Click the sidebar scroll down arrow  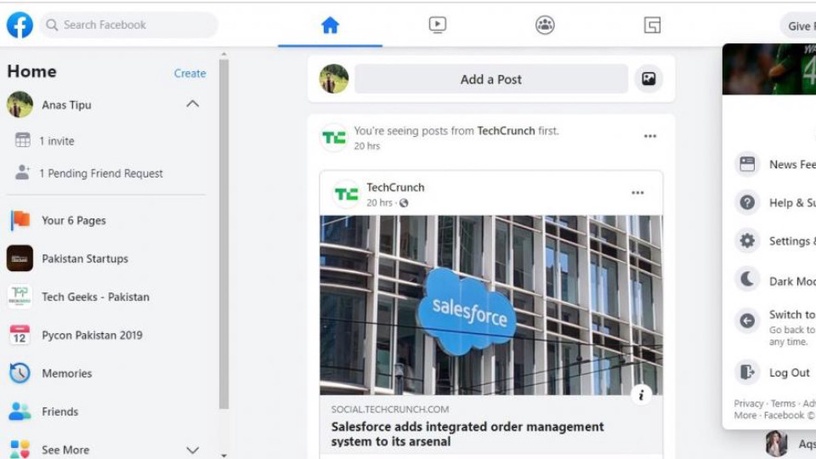[224, 455]
